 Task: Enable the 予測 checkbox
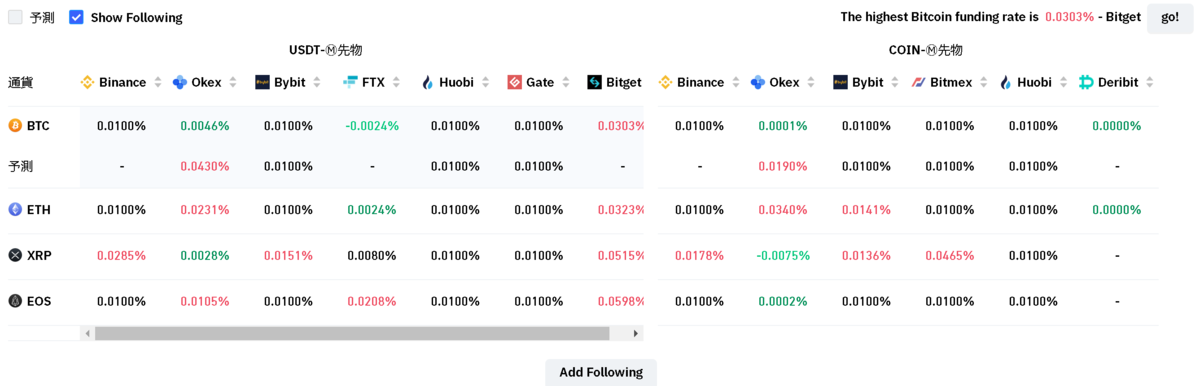click(x=15, y=17)
